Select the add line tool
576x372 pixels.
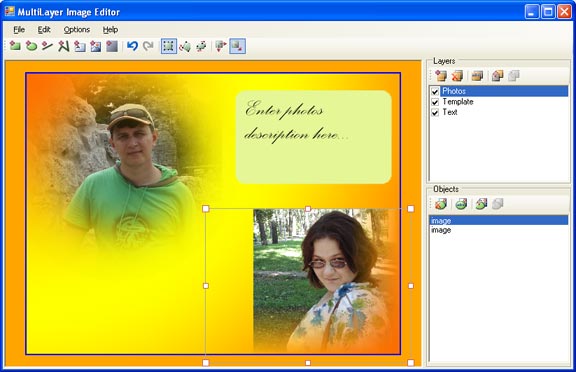47,46
